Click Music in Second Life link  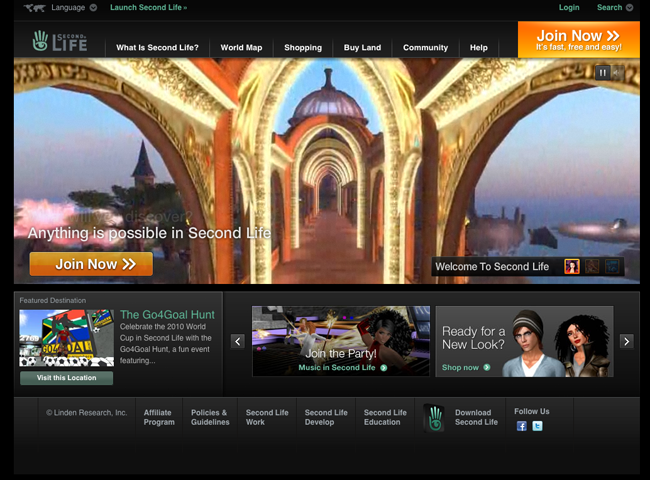(337, 368)
